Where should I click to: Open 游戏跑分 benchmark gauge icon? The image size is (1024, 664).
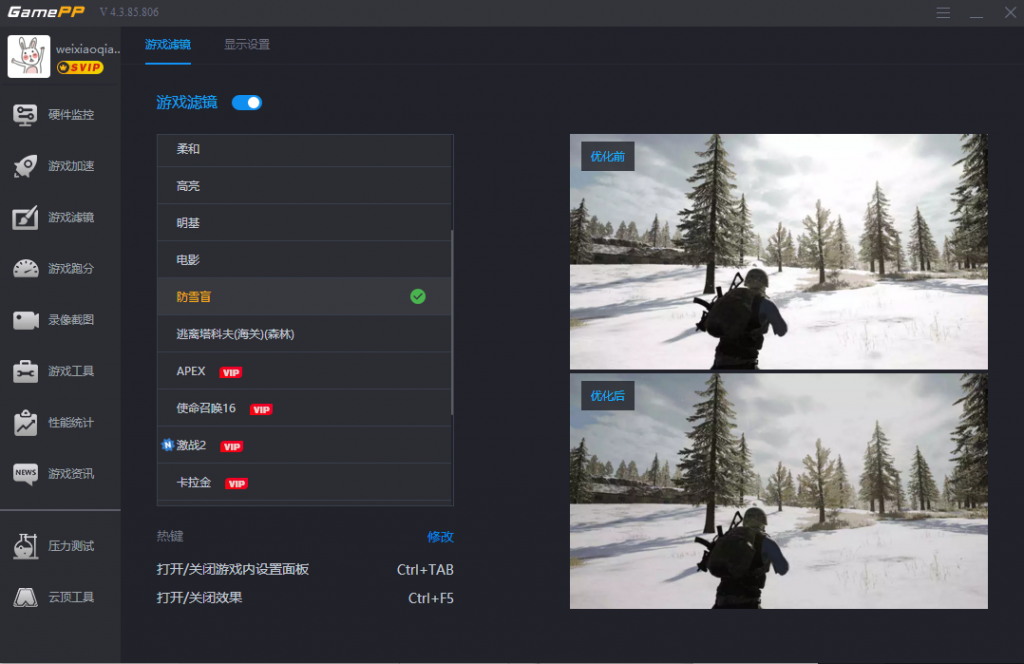tap(25, 268)
